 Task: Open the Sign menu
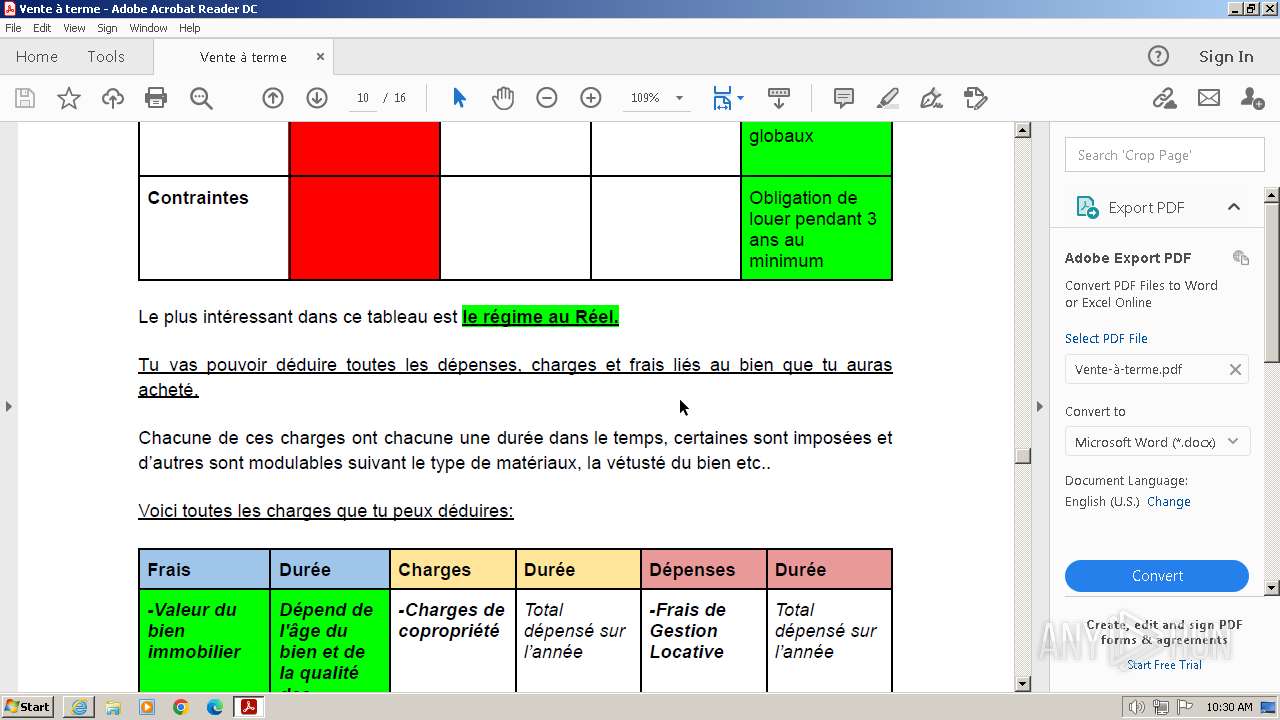pos(107,28)
